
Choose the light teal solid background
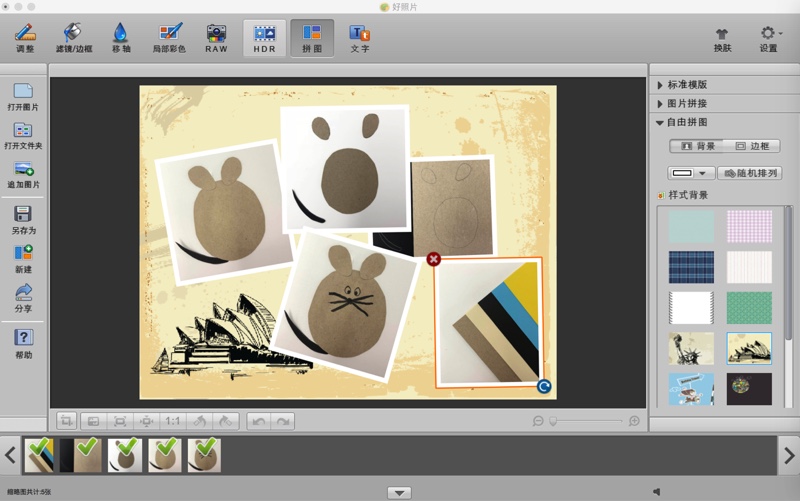coord(691,227)
